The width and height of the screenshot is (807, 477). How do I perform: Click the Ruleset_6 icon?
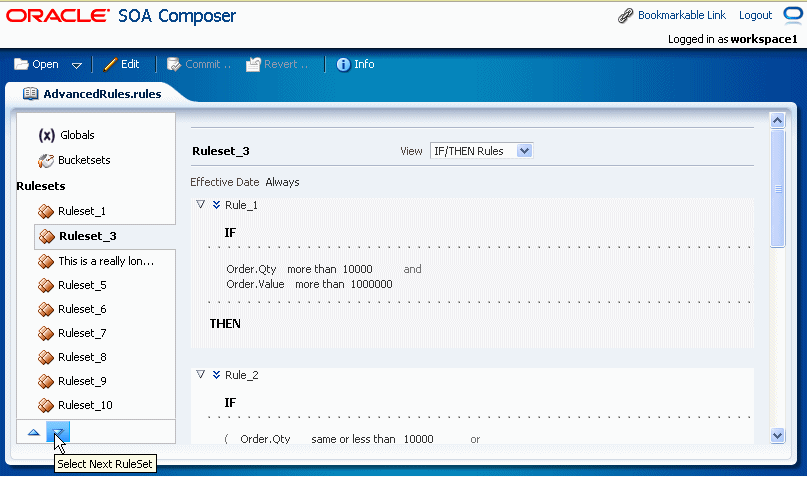[46, 309]
